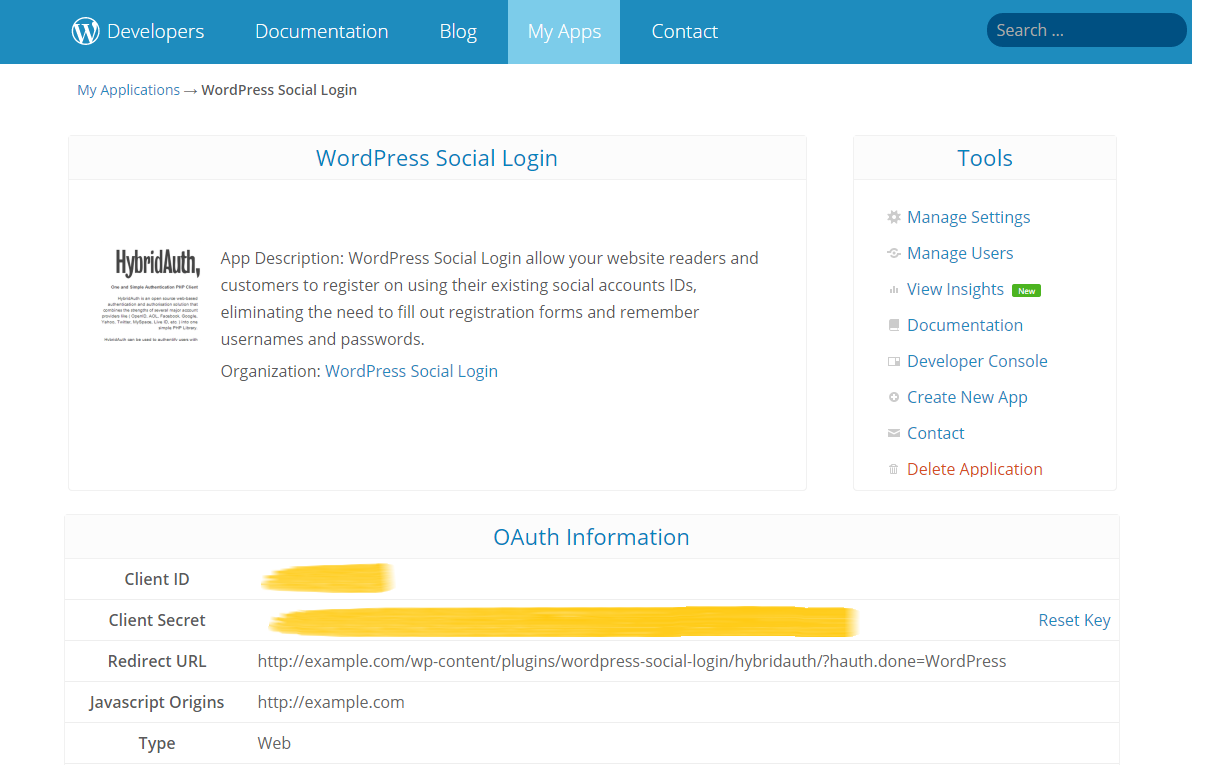Click the envelope icon beside Contact
The width and height of the screenshot is (1216, 780).
pyautogui.click(x=894, y=433)
